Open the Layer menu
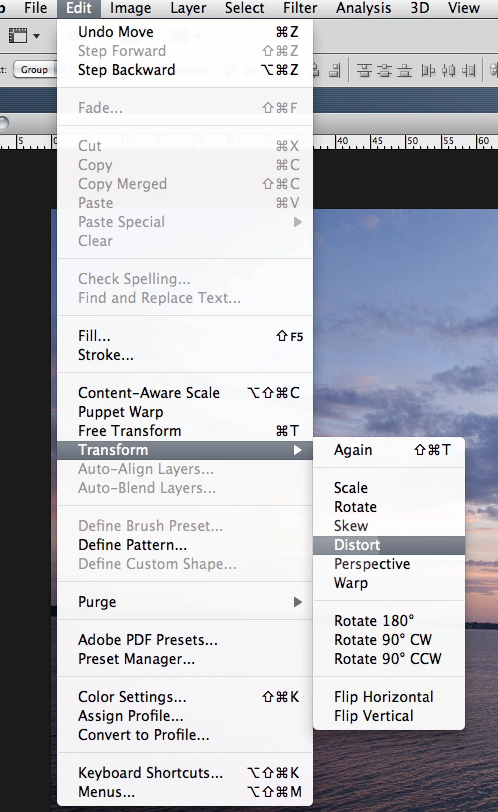Viewport: 498px width, 812px height. point(188,8)
